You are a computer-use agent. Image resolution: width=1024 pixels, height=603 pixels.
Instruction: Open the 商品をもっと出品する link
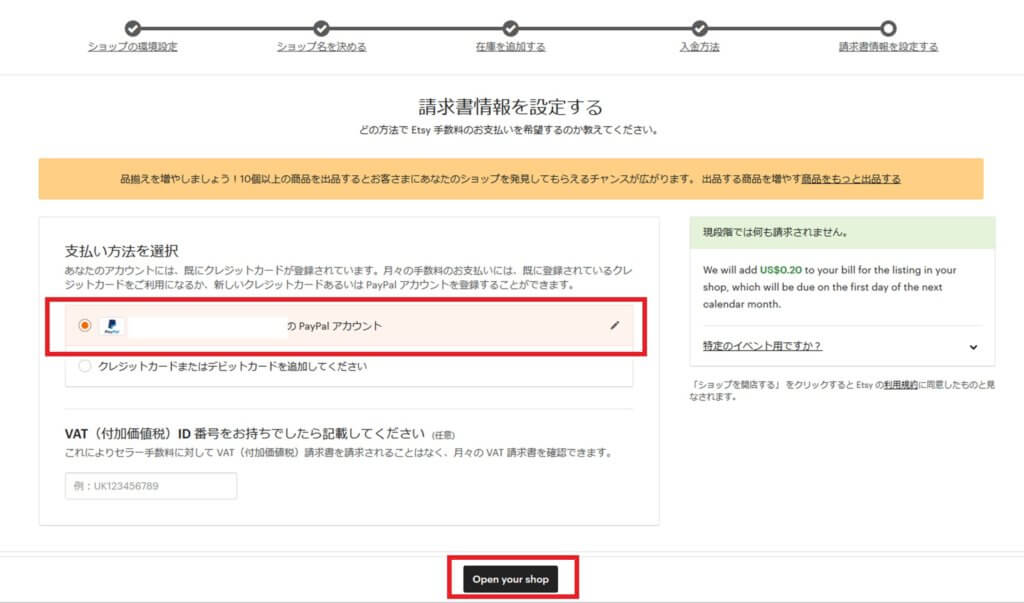851,178
